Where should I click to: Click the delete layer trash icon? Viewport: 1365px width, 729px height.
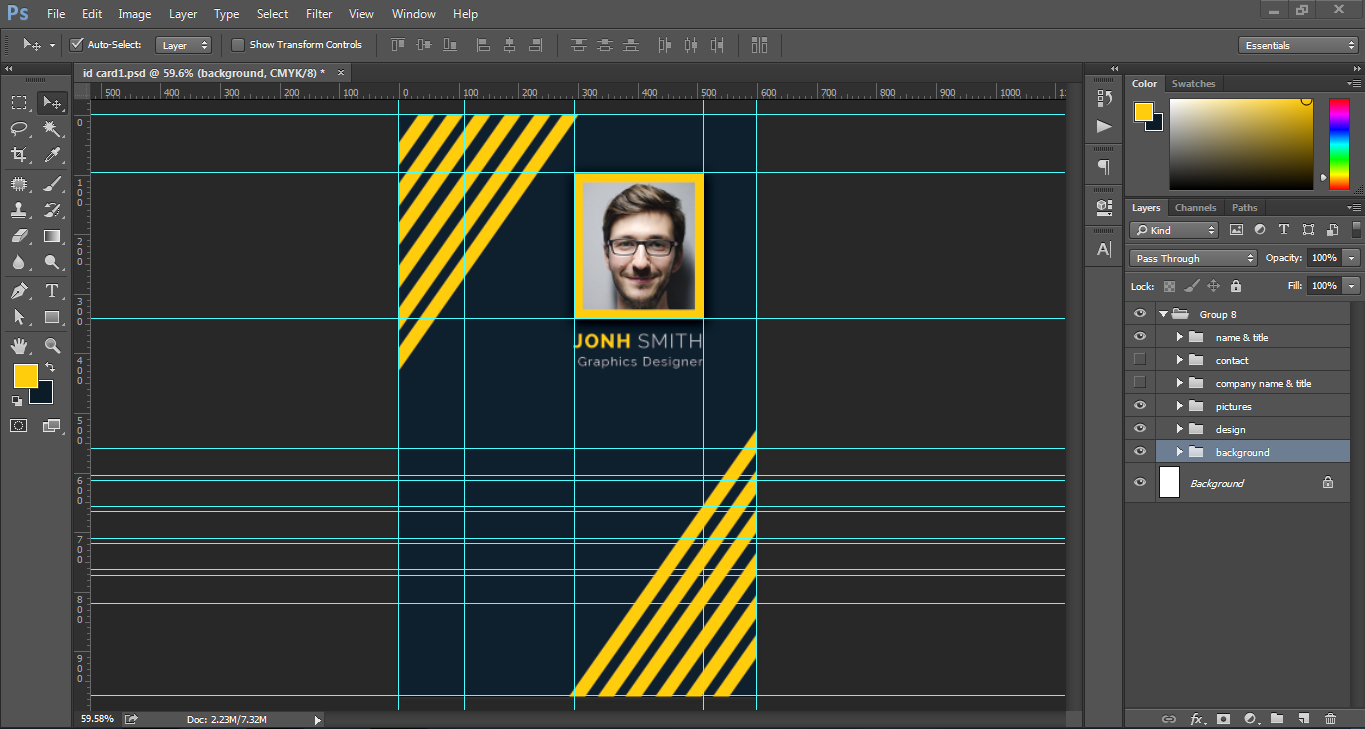coord(1330,718)
